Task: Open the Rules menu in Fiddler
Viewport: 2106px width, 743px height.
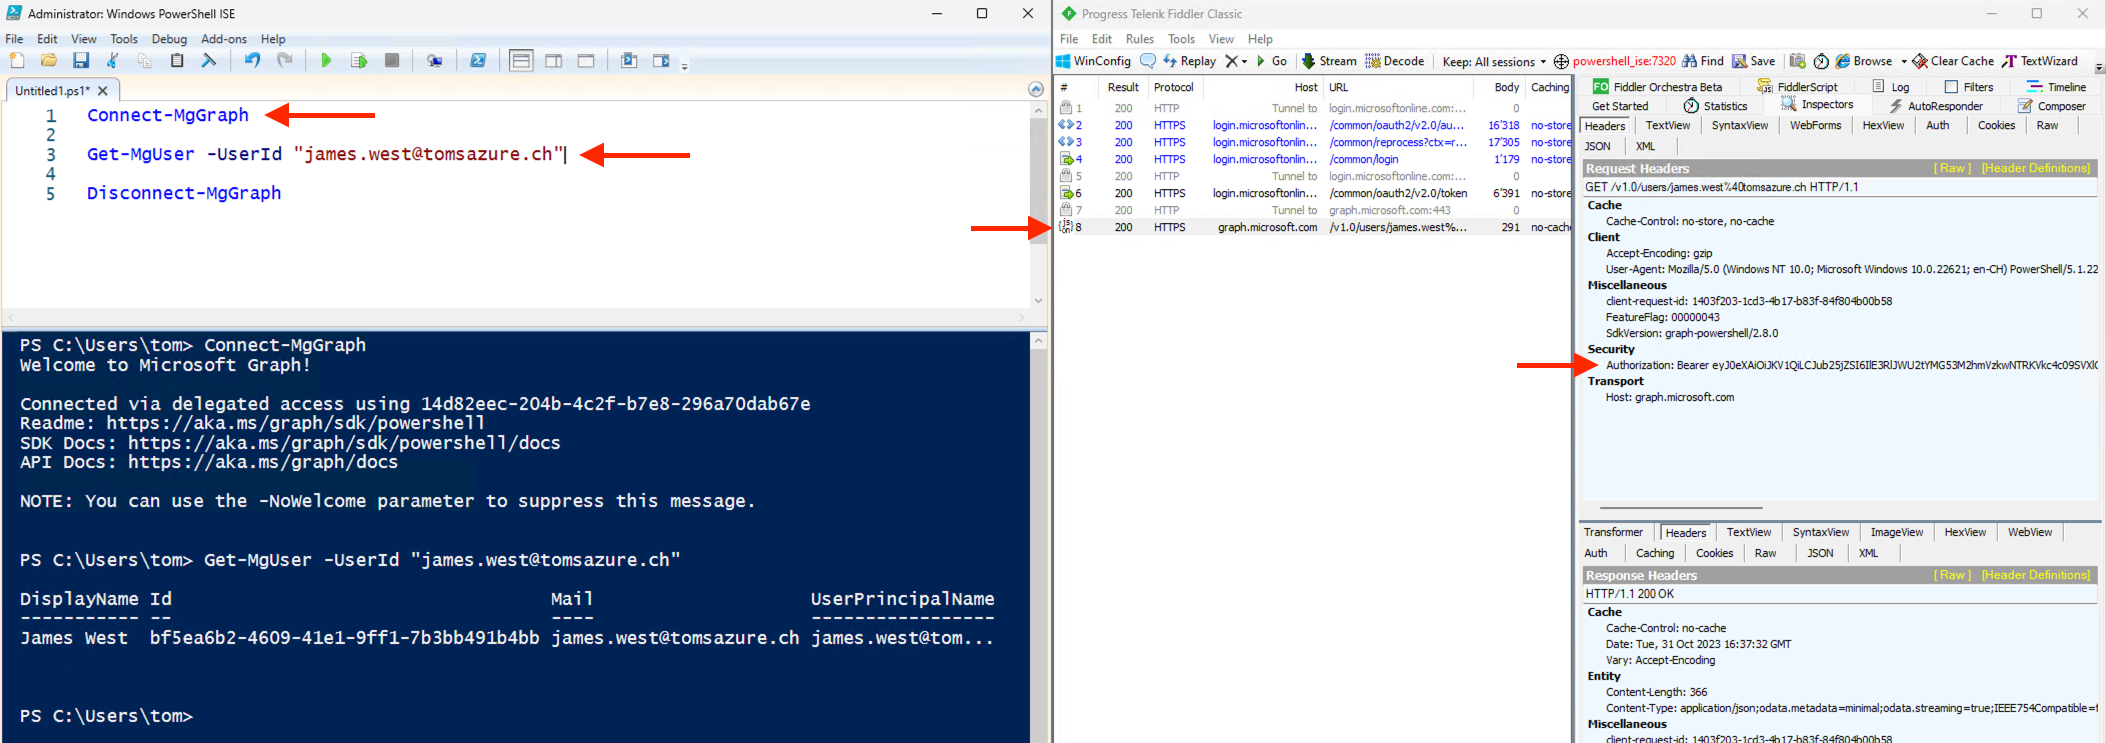Action: (1139, 39)
